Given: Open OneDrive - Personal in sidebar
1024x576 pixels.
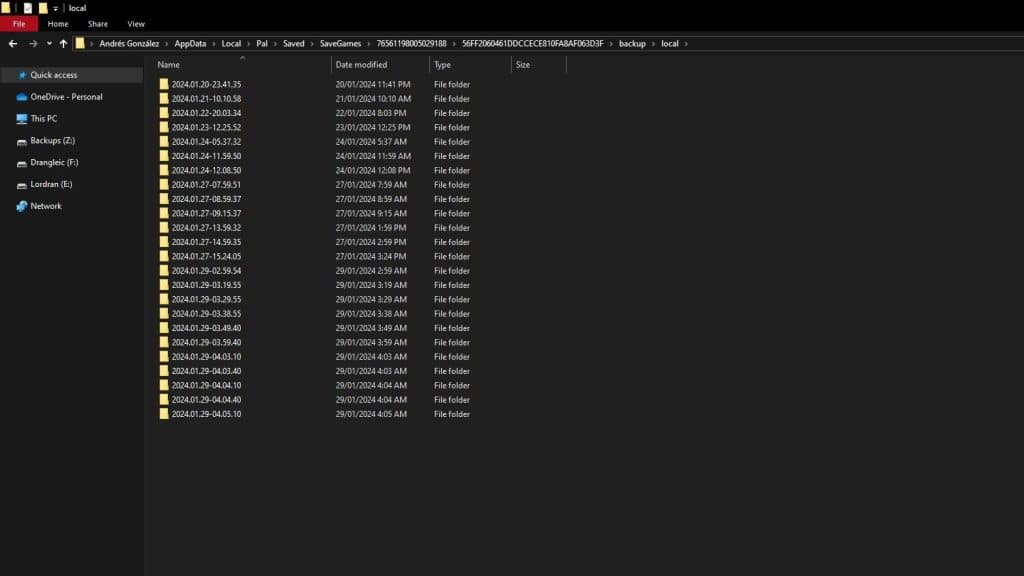Looking at the screenshot, I should tap(66, 97).
